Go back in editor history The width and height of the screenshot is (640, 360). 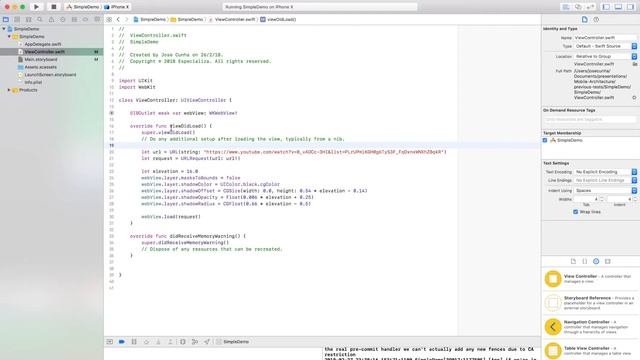(118, 19)
